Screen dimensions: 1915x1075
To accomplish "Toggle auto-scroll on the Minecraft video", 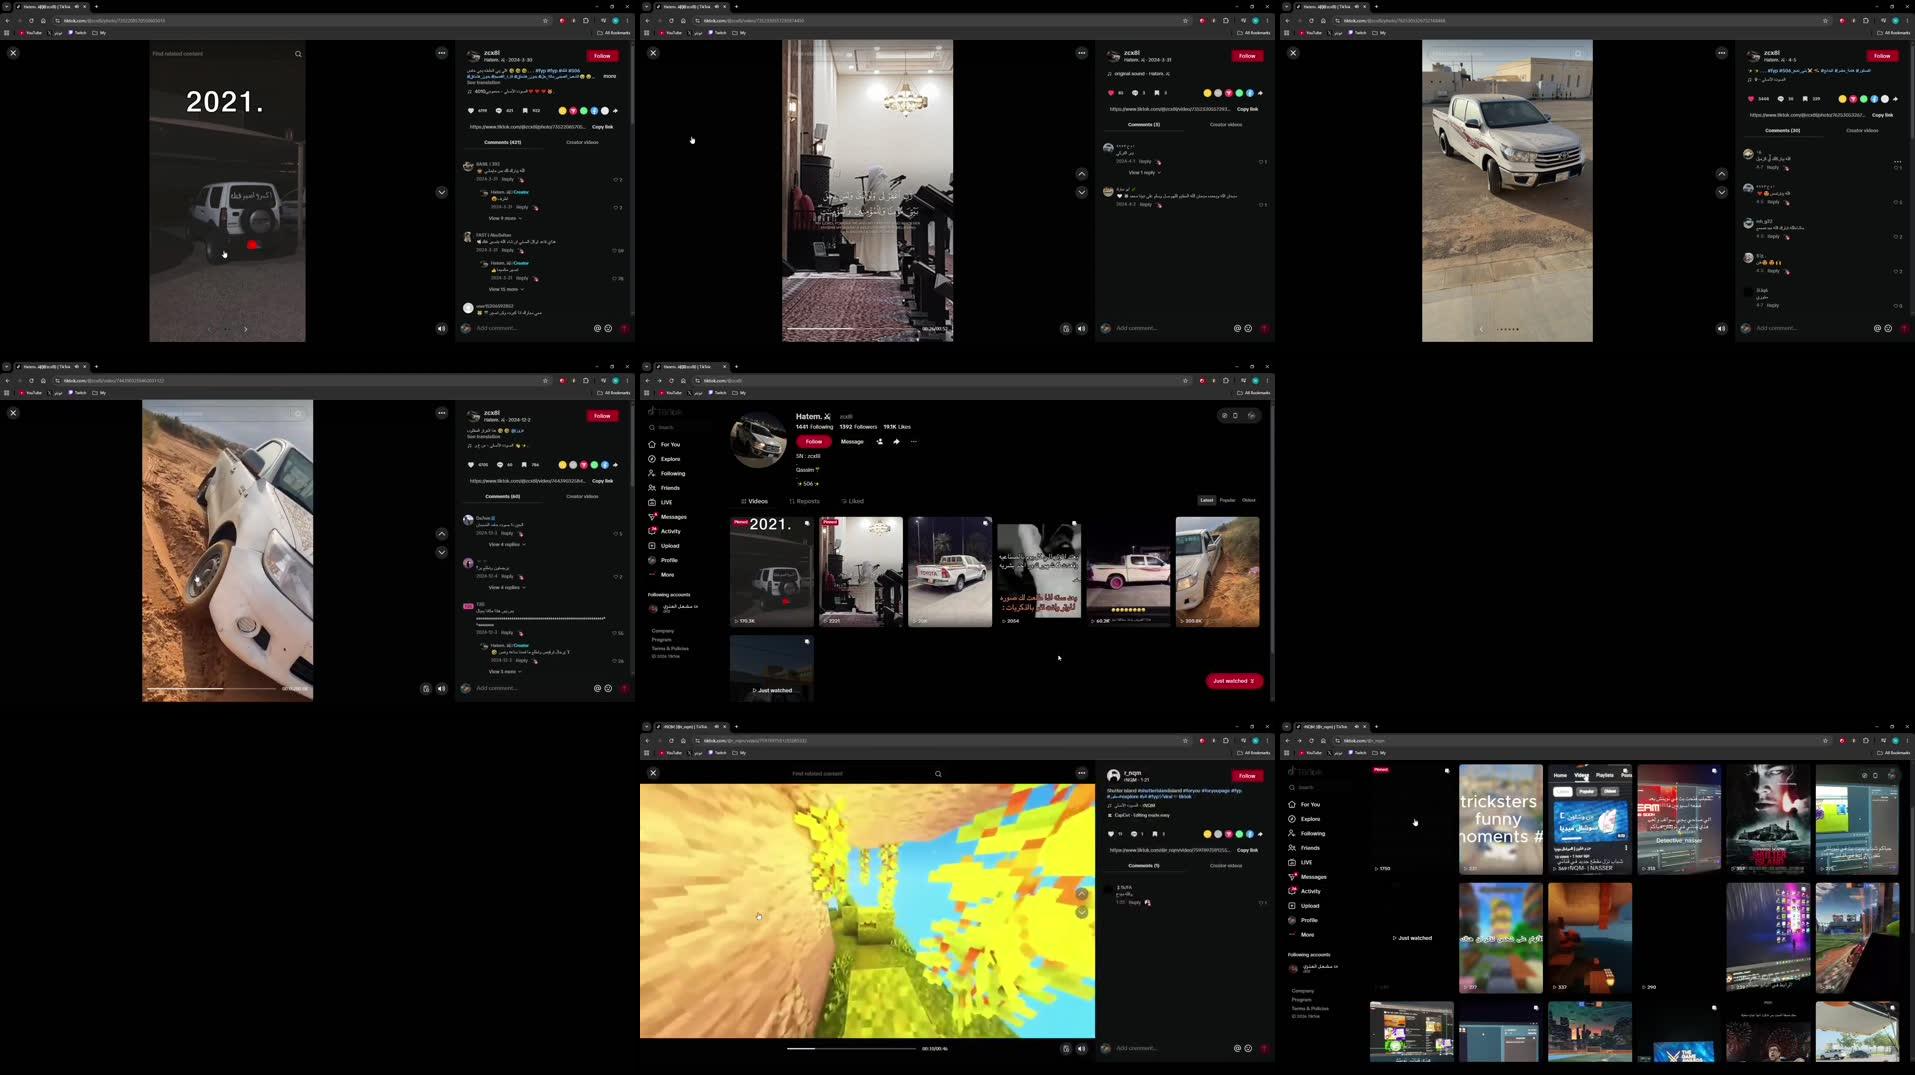I will pyautogui.click(x=1066, y=1048).
